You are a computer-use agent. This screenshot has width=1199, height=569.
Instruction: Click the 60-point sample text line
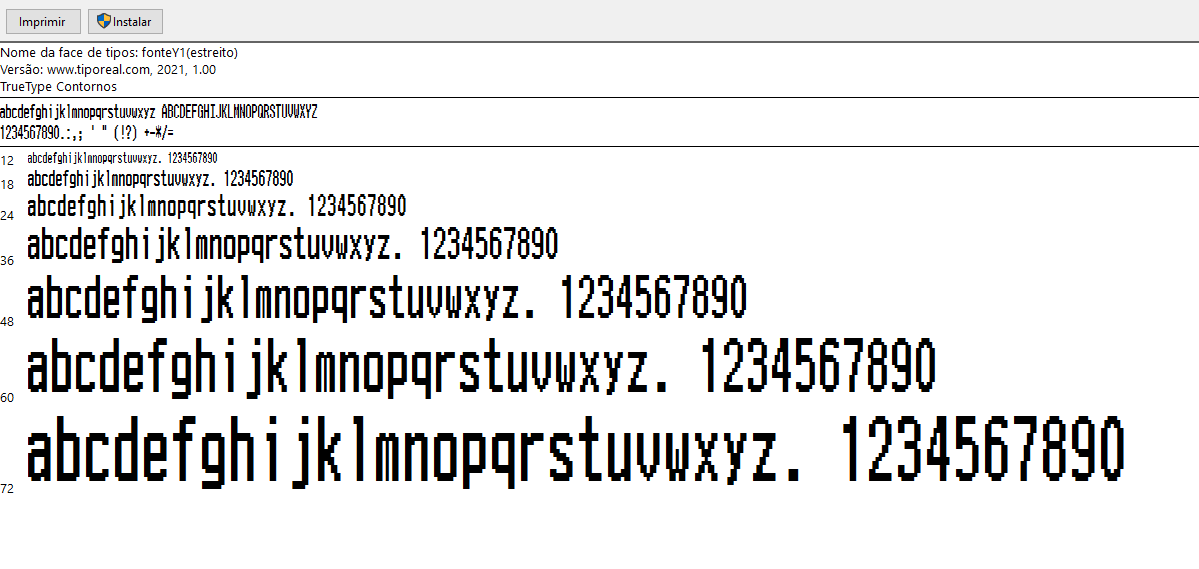point(482,369)
